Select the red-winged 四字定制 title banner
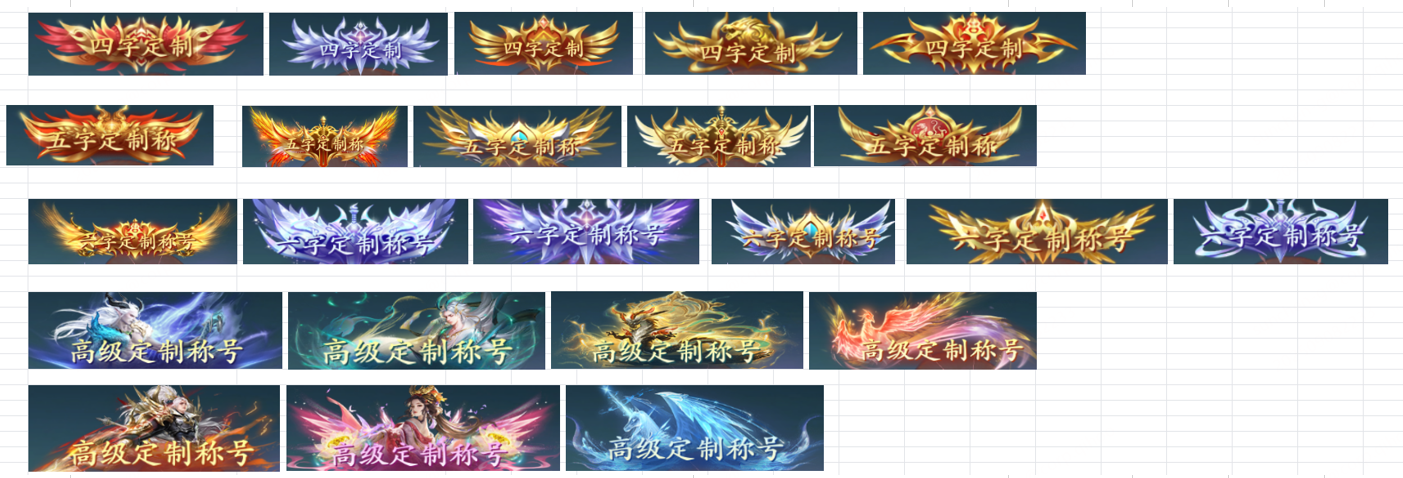 click(x=145, y=44)
